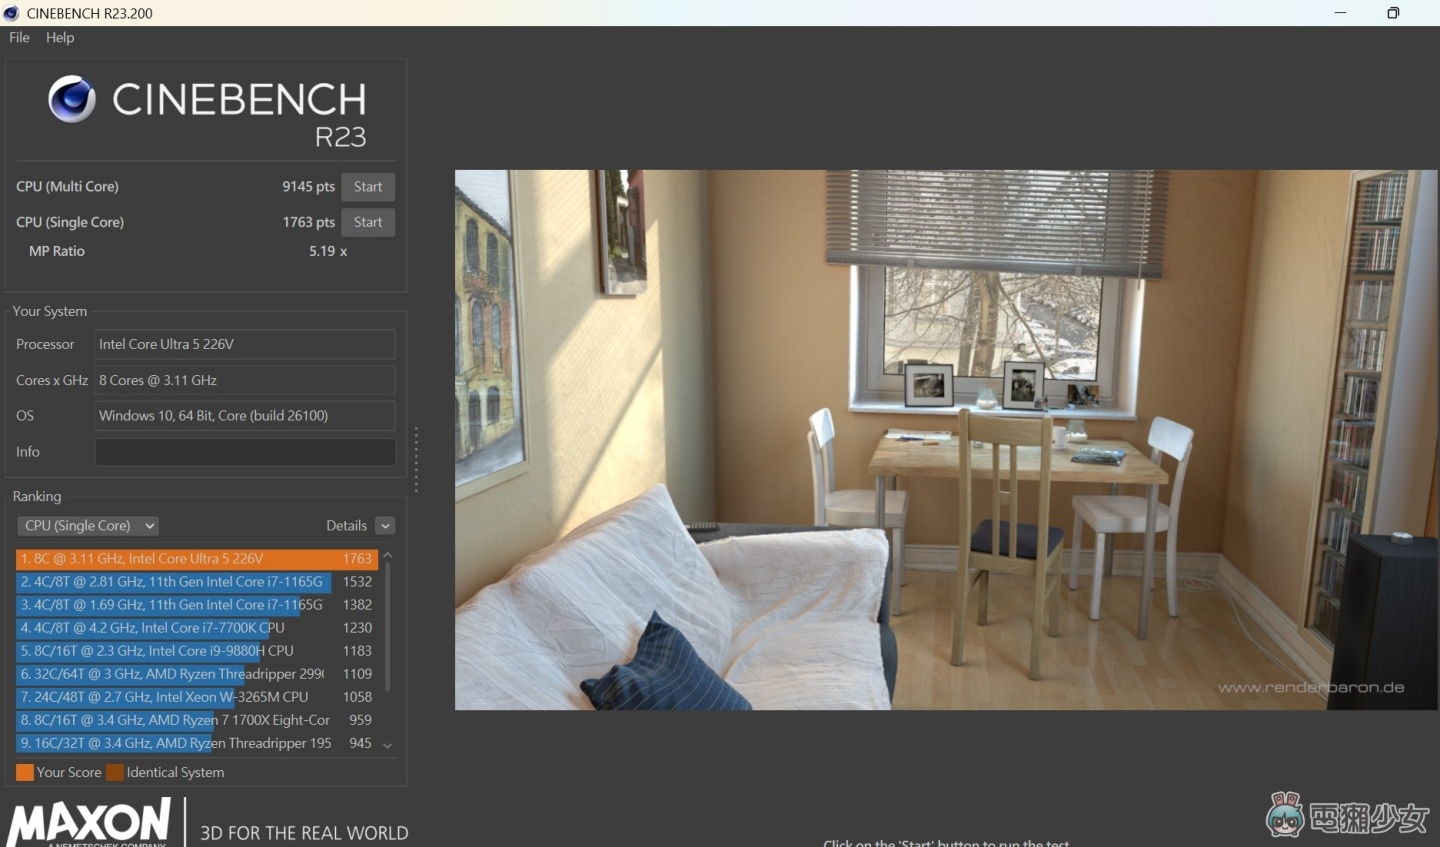Viewport: 1440px width, 847px height.
Task: Click the Cinebench logo sphere icon
Action: coord(72,98)
